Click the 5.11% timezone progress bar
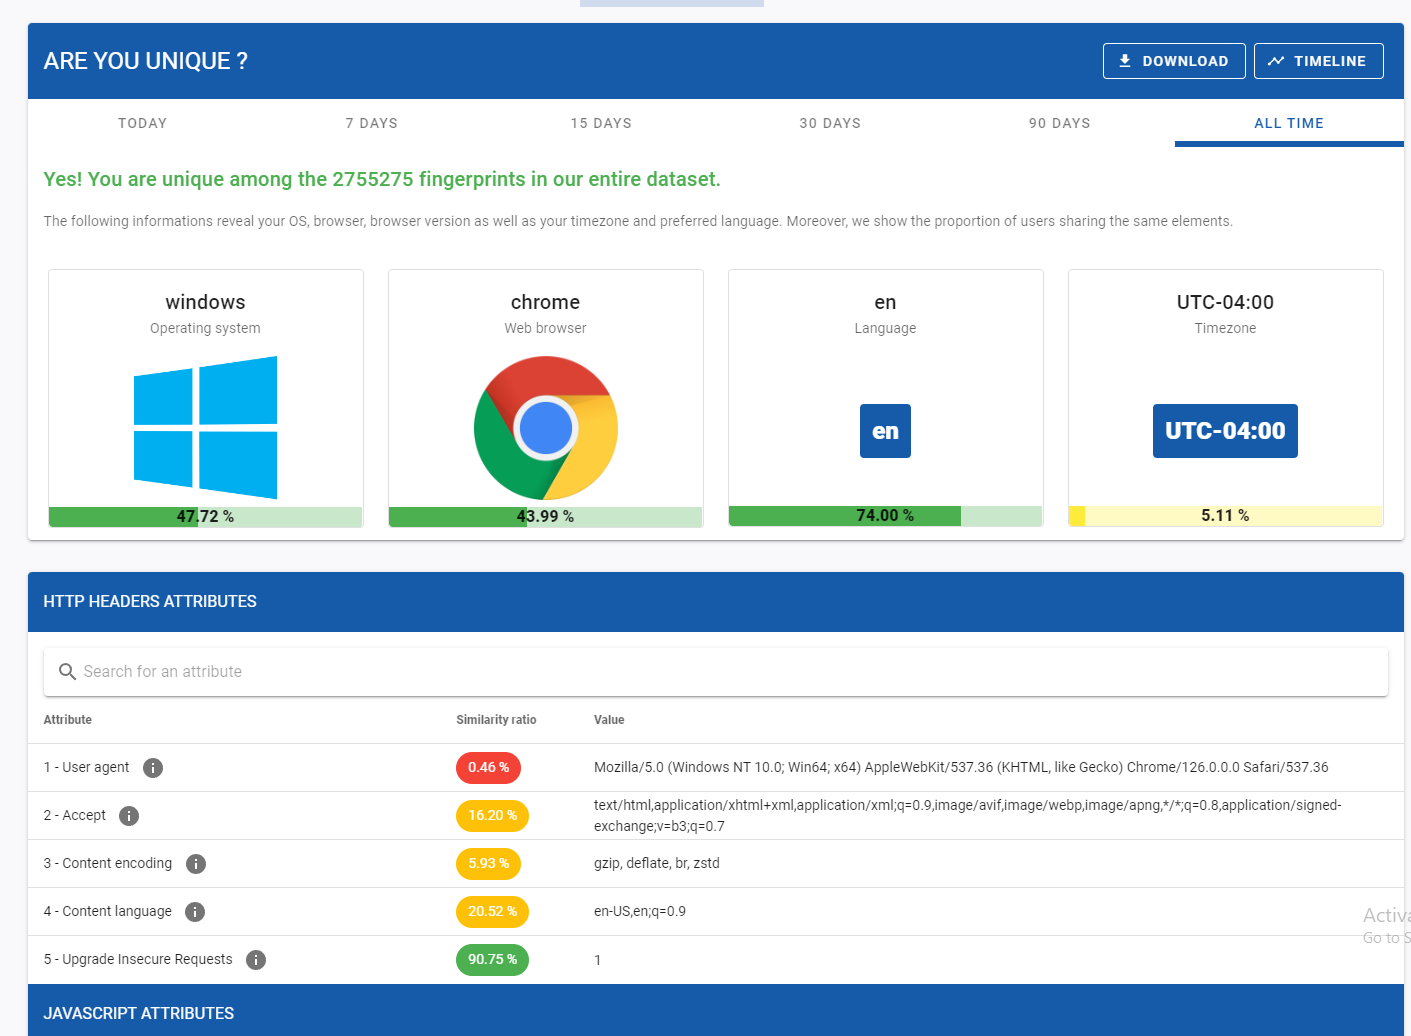Screen dimensions: 1411x1036 pyautogui.click(x=1225, y=516)
